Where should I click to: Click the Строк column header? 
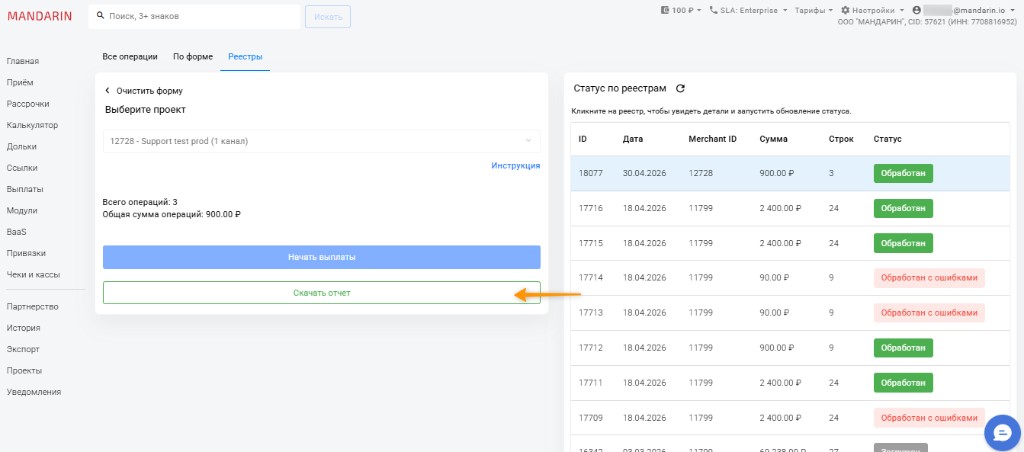coord(841,139)
